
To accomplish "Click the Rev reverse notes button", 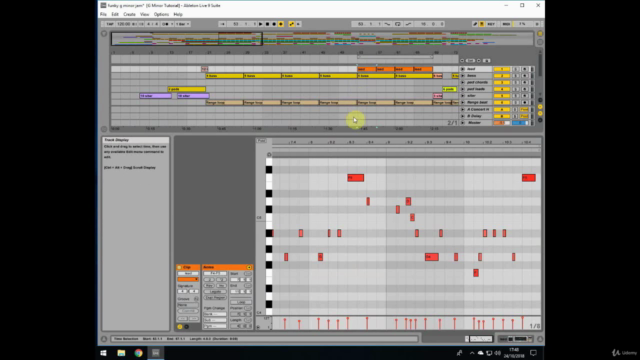I will click(x=209, y=286).
